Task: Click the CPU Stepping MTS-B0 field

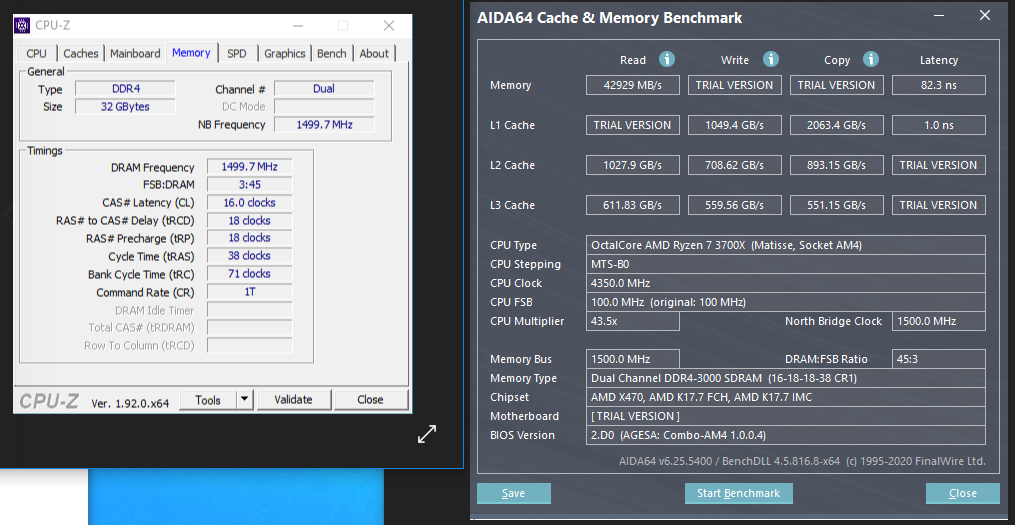Action: (786, 264)
